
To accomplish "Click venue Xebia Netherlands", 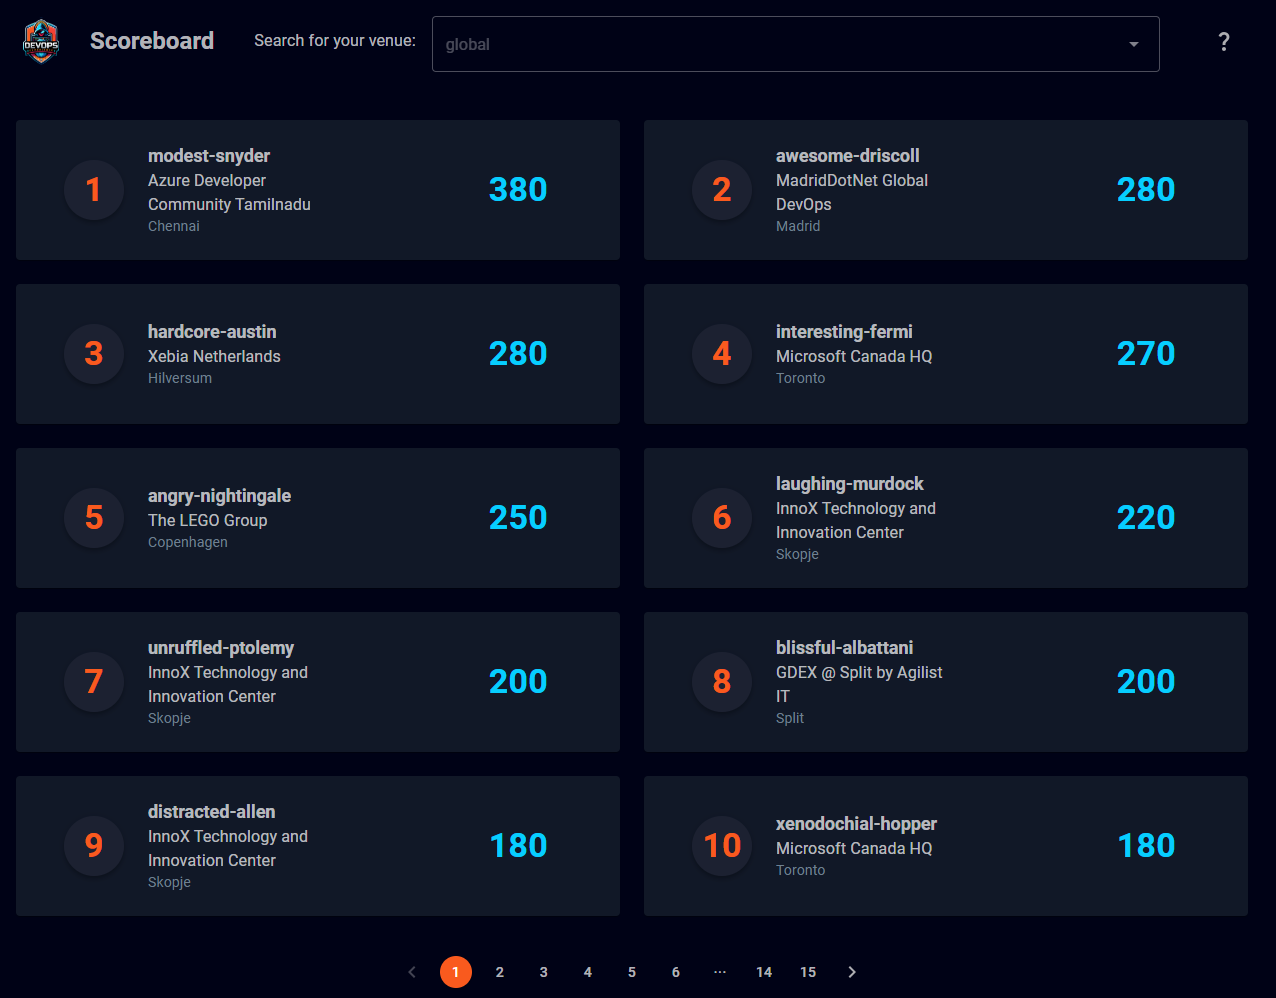I will [x=214, y=356].
